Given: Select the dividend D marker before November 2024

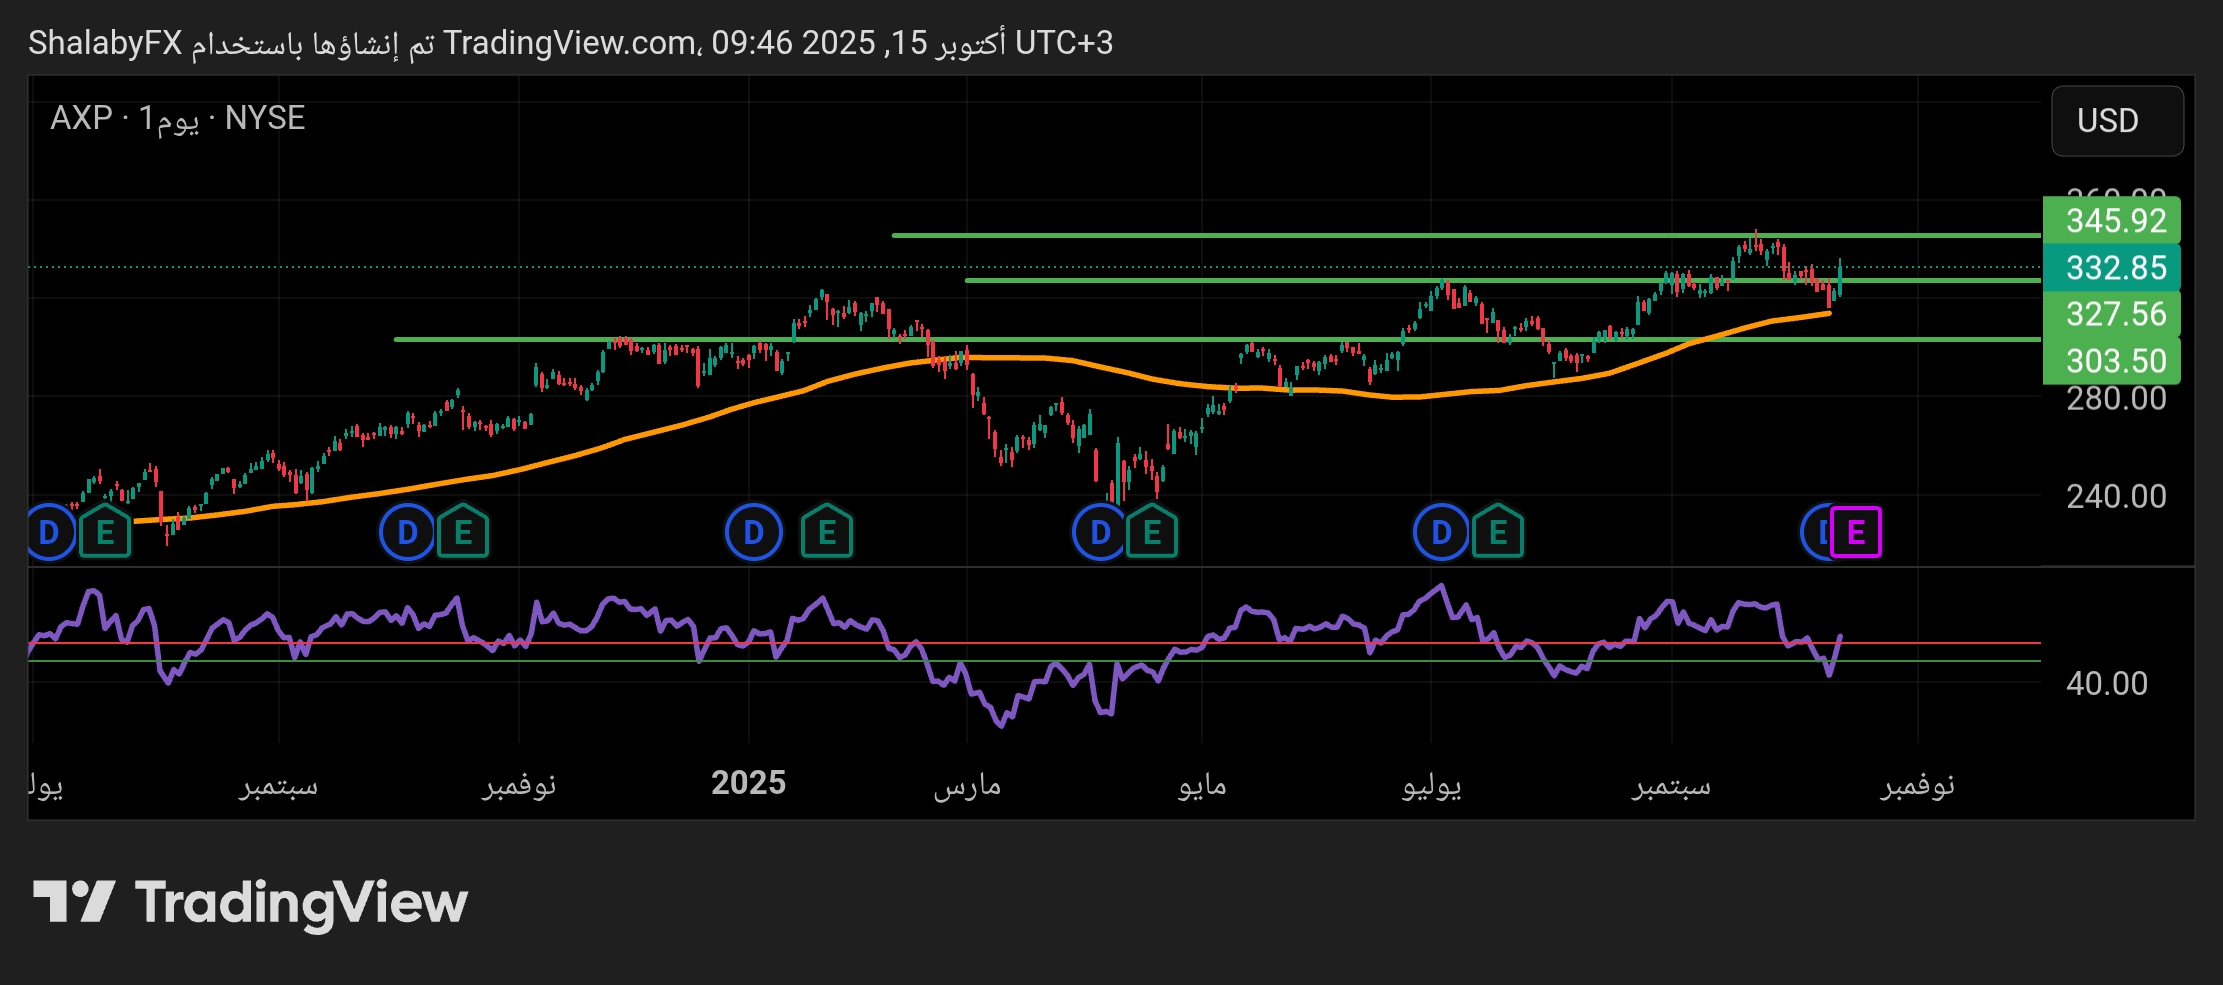Looking at the screenshot, I should pos(407,533).
